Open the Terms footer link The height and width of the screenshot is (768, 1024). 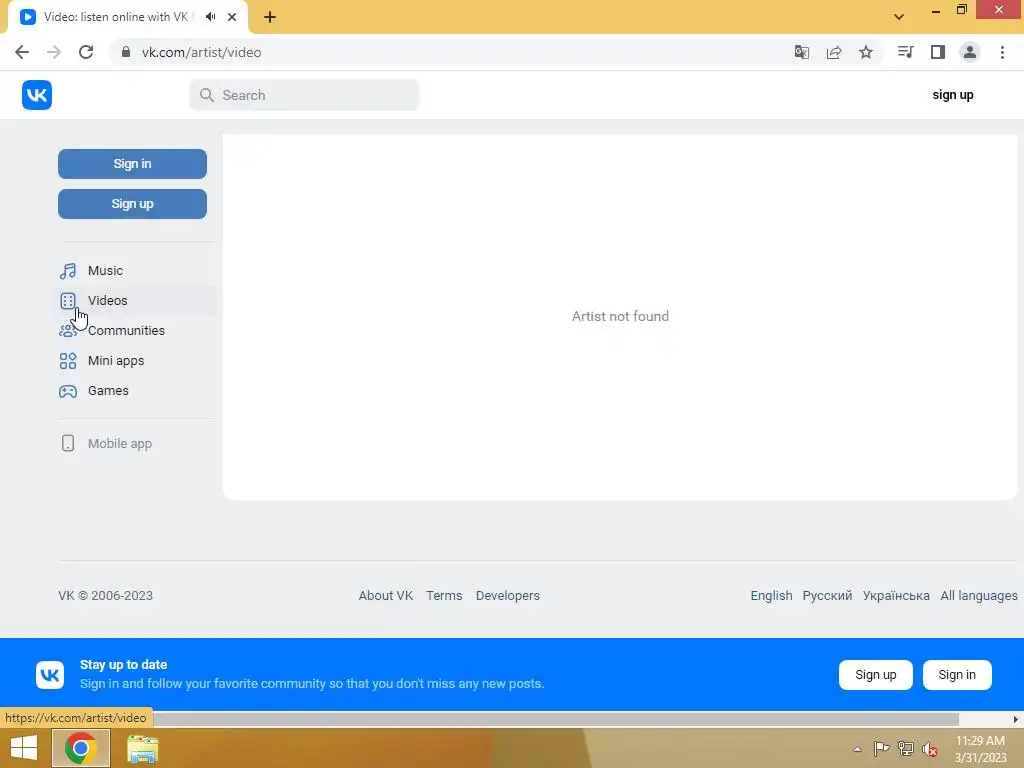click(444, 596)
